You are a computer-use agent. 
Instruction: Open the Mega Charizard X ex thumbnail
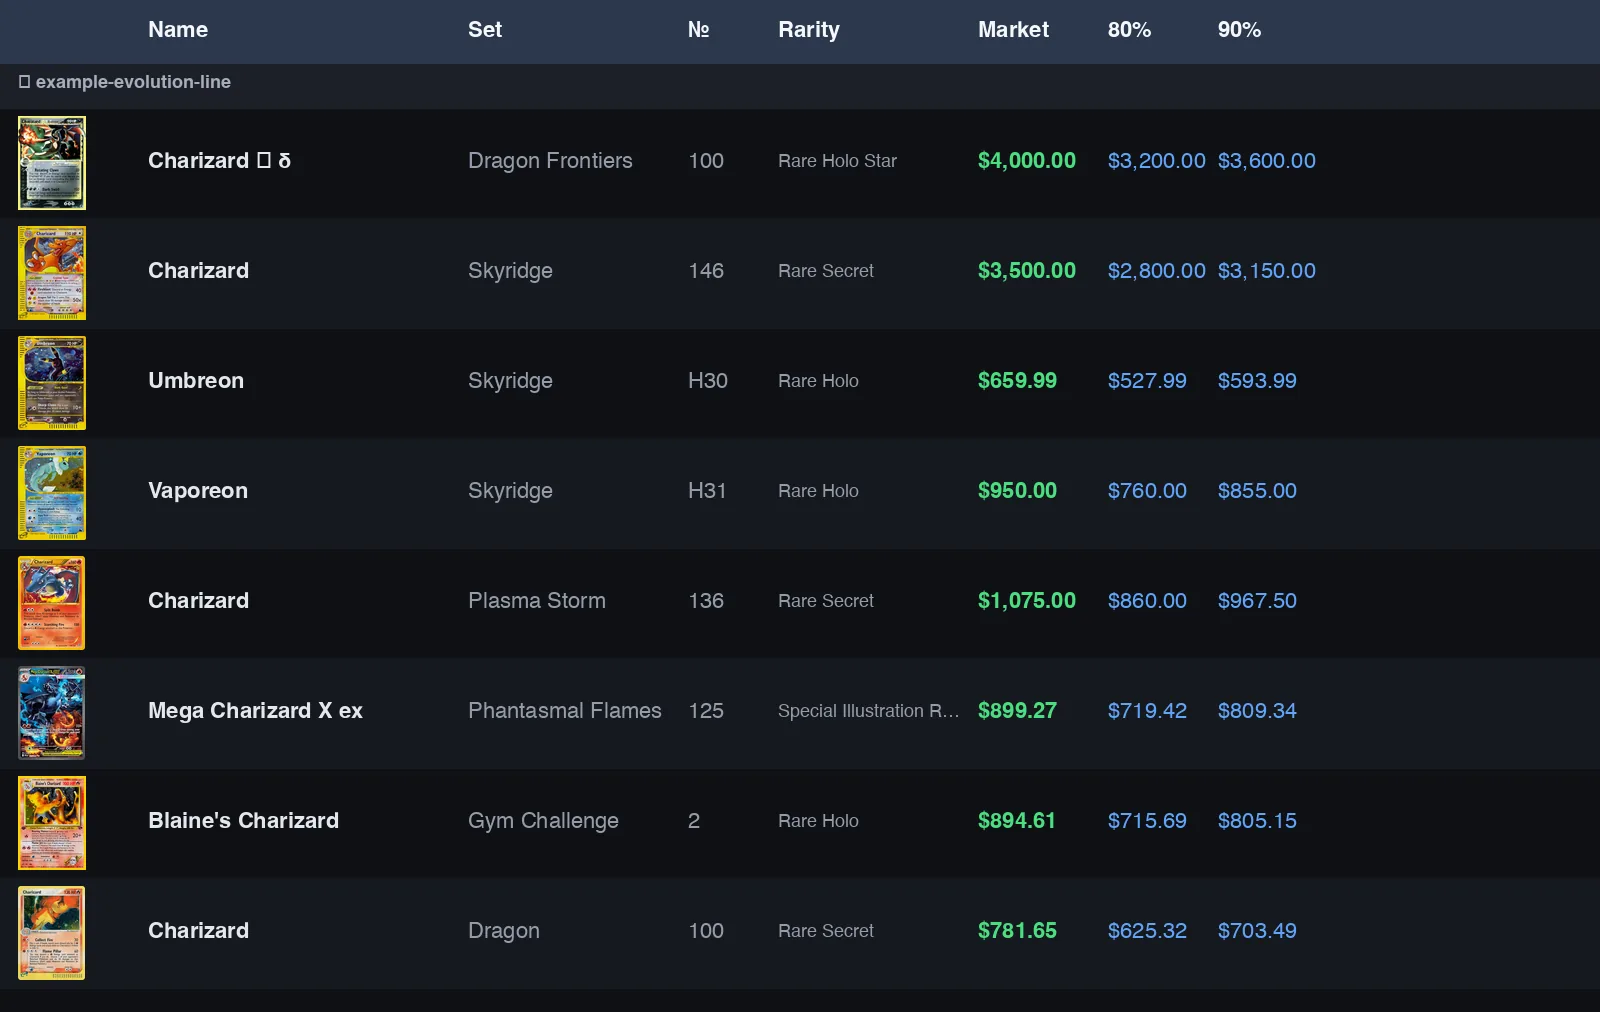pyautogui.click(x=52, y=713)
